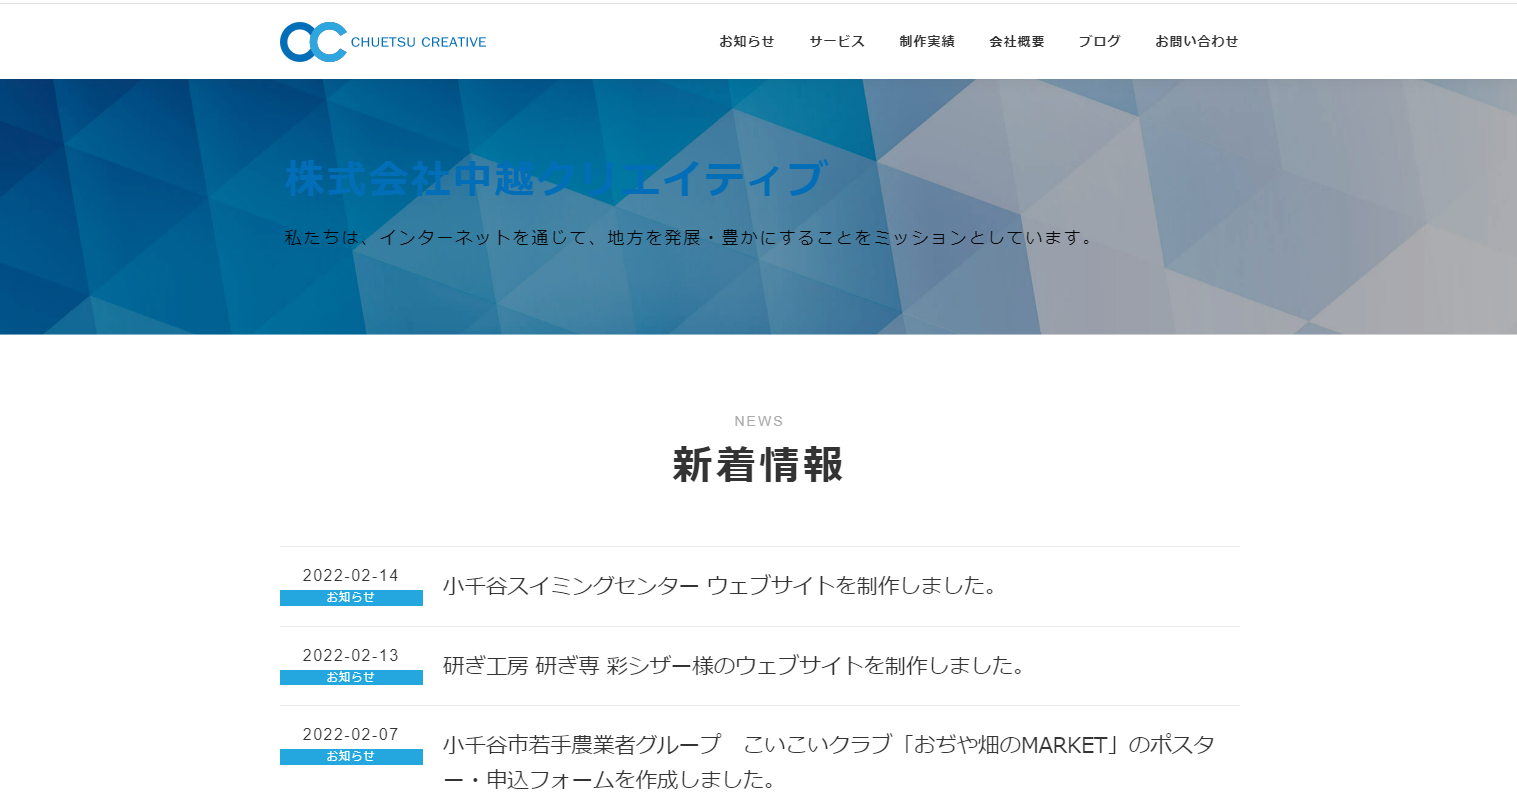The width and height of the screenshot is (1517, 808).
Task: Open こいこいクラブ おぢや畑のMARKET news article
Action: (x=829, y=762)
